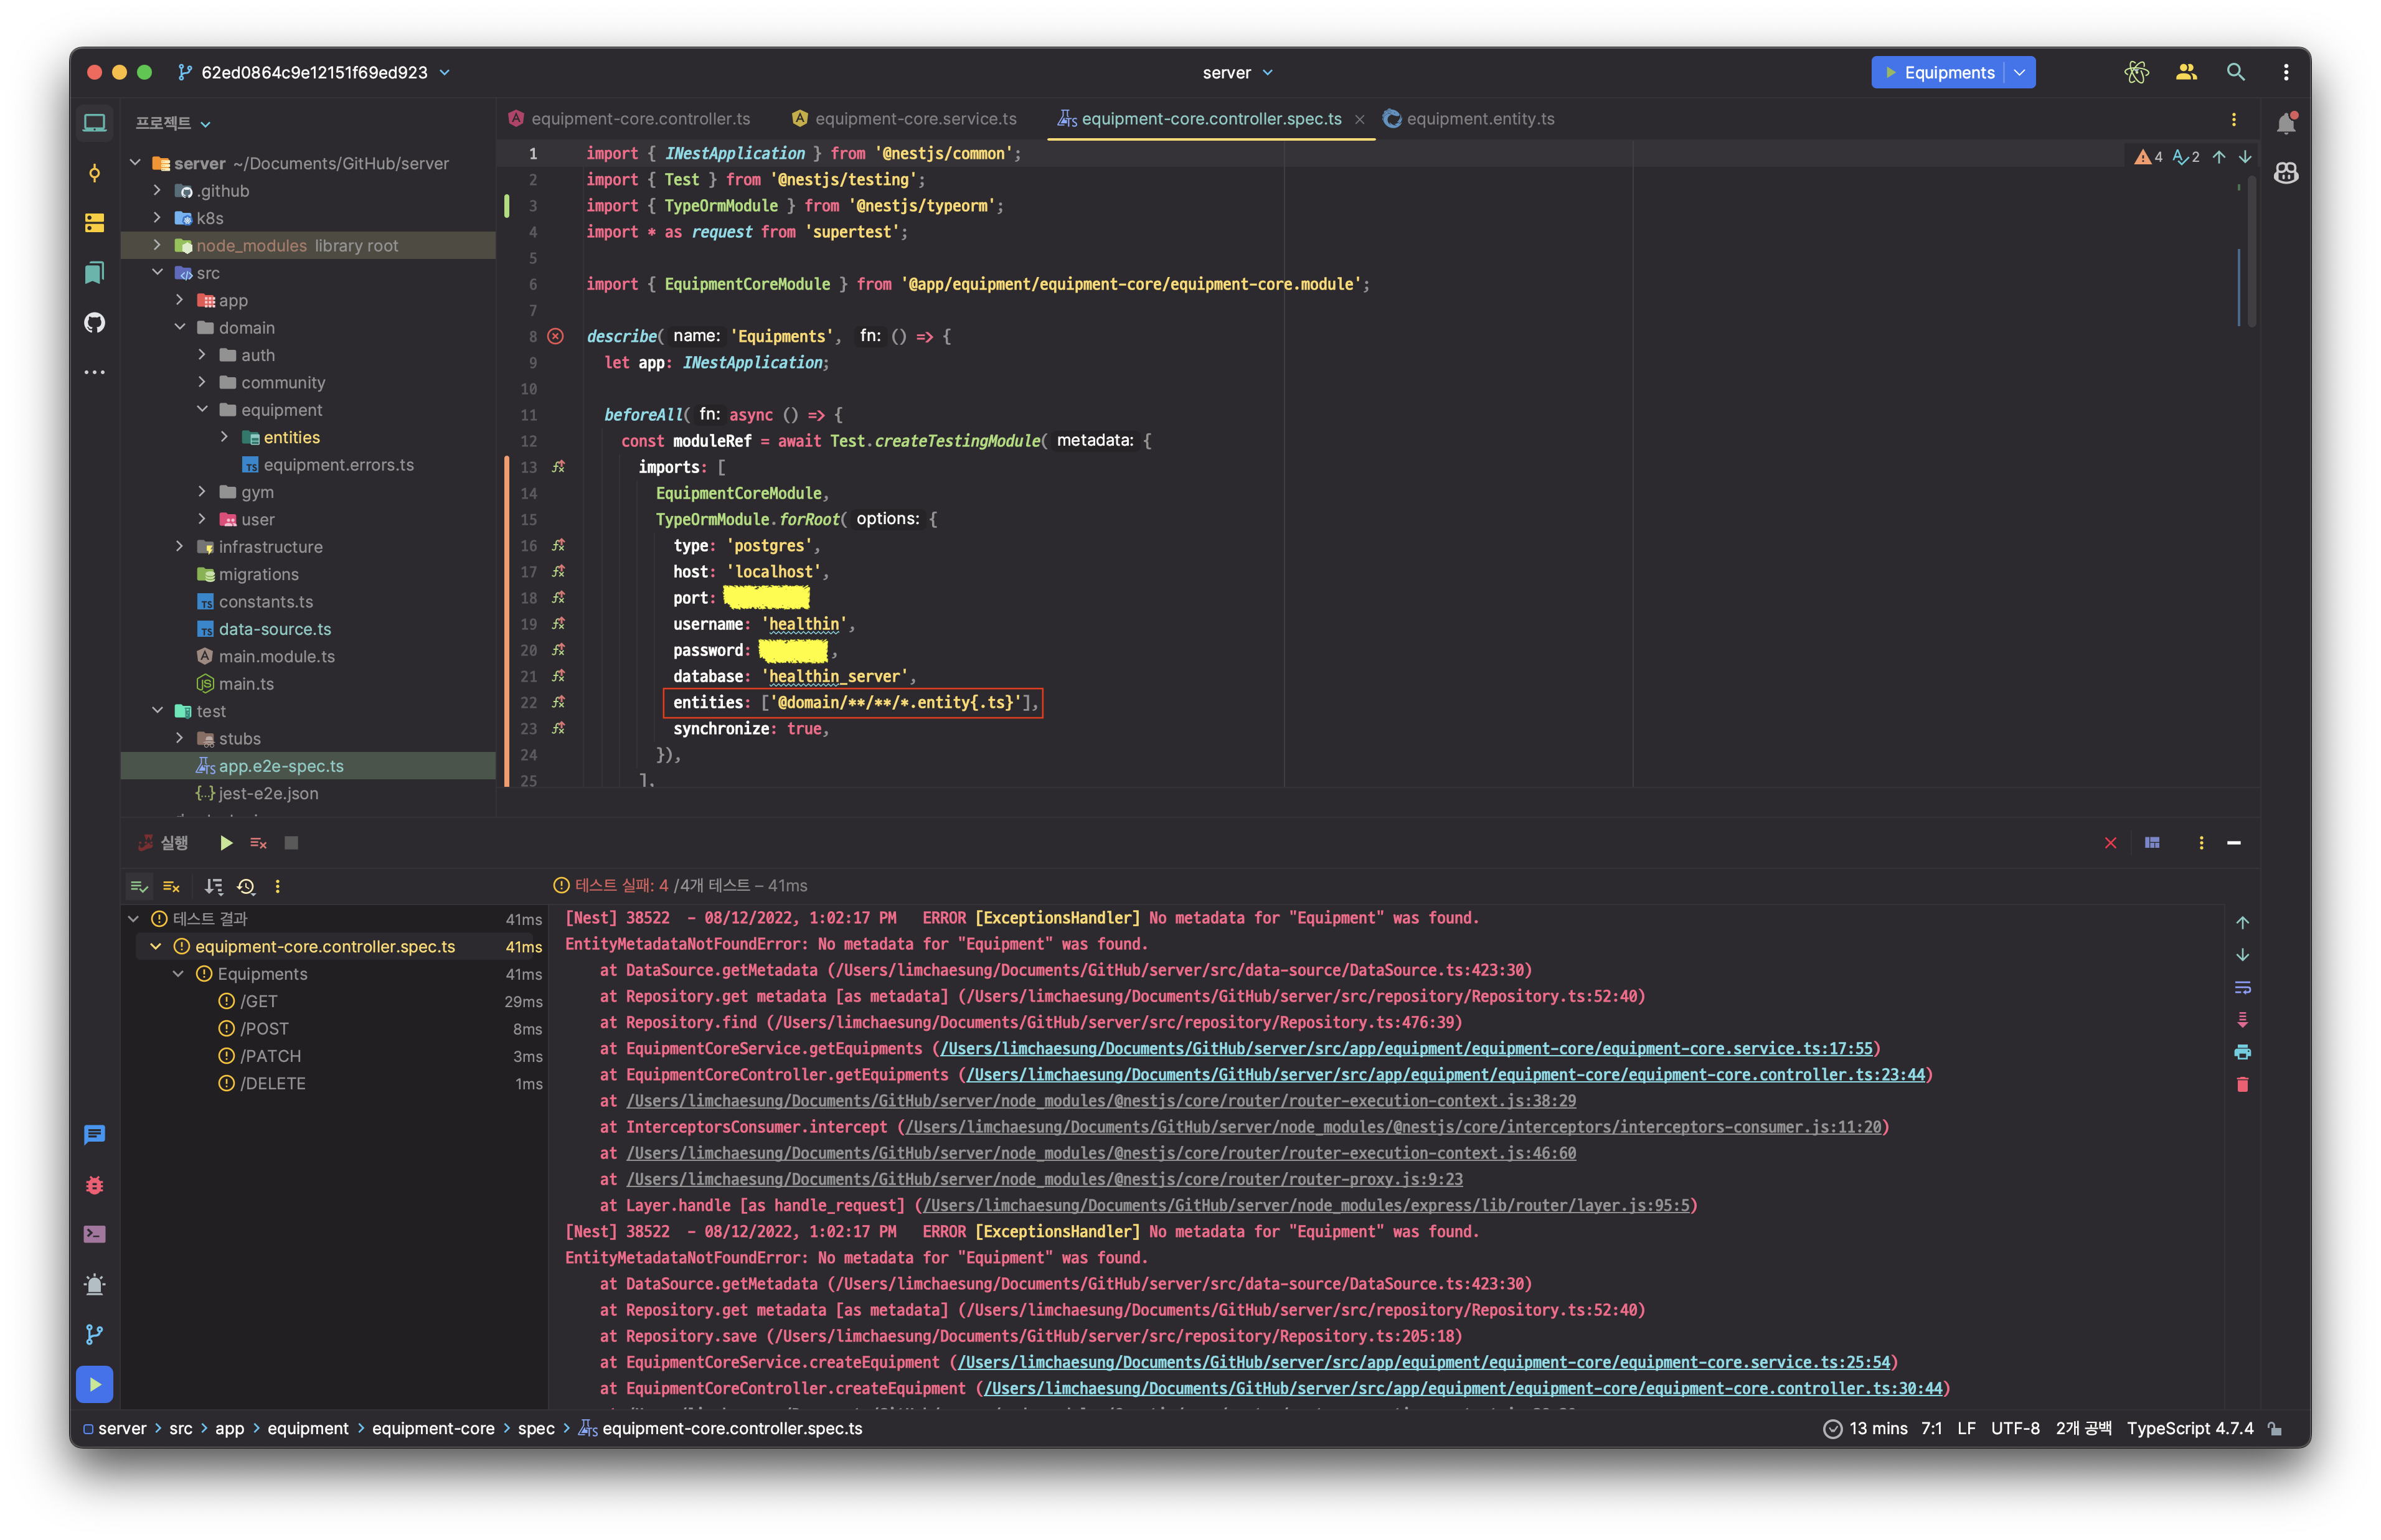Select the /POST test result
This screenshot has width=2381, height=1540.
pyautogui.click(x=264, y=1028)
